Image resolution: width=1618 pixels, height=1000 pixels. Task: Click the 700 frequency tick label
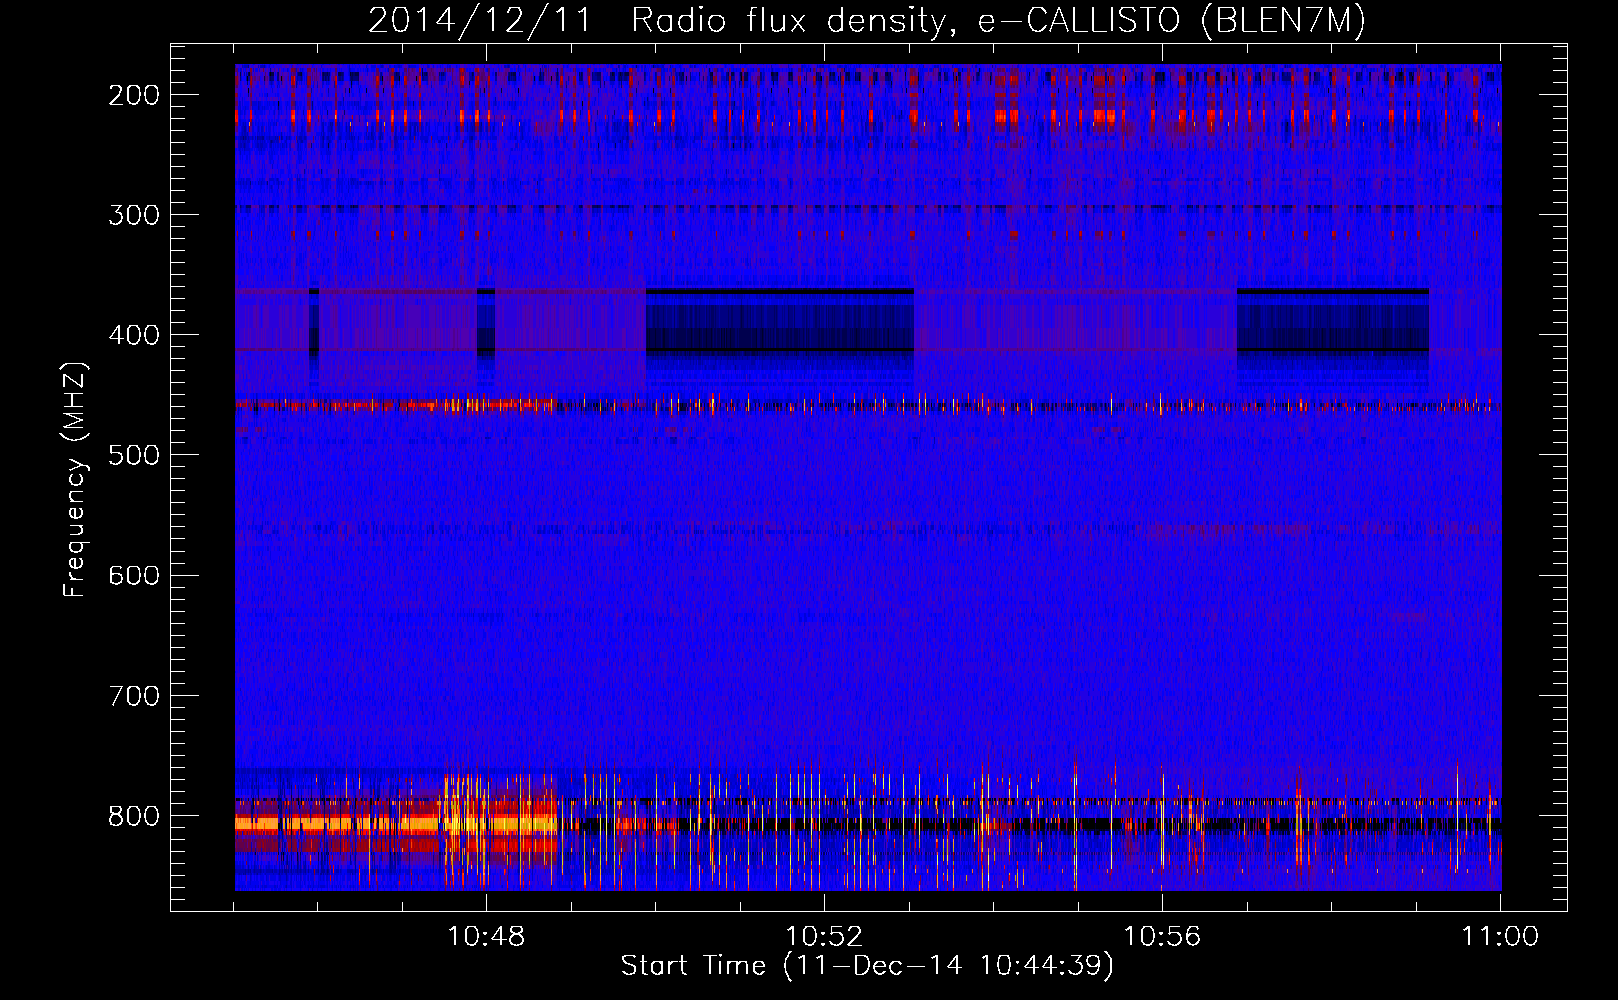[134, 695]
